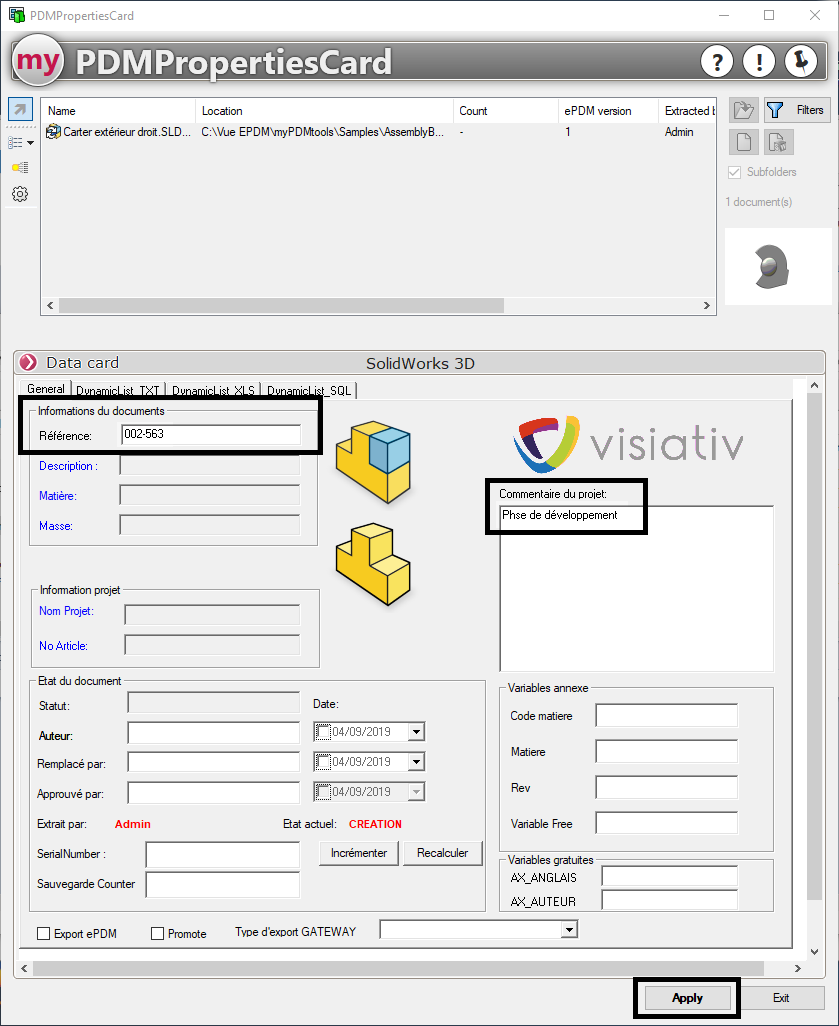Click the settings gear icon in sidebar
The image size is (839, 1026).
[x=20, y=194]
